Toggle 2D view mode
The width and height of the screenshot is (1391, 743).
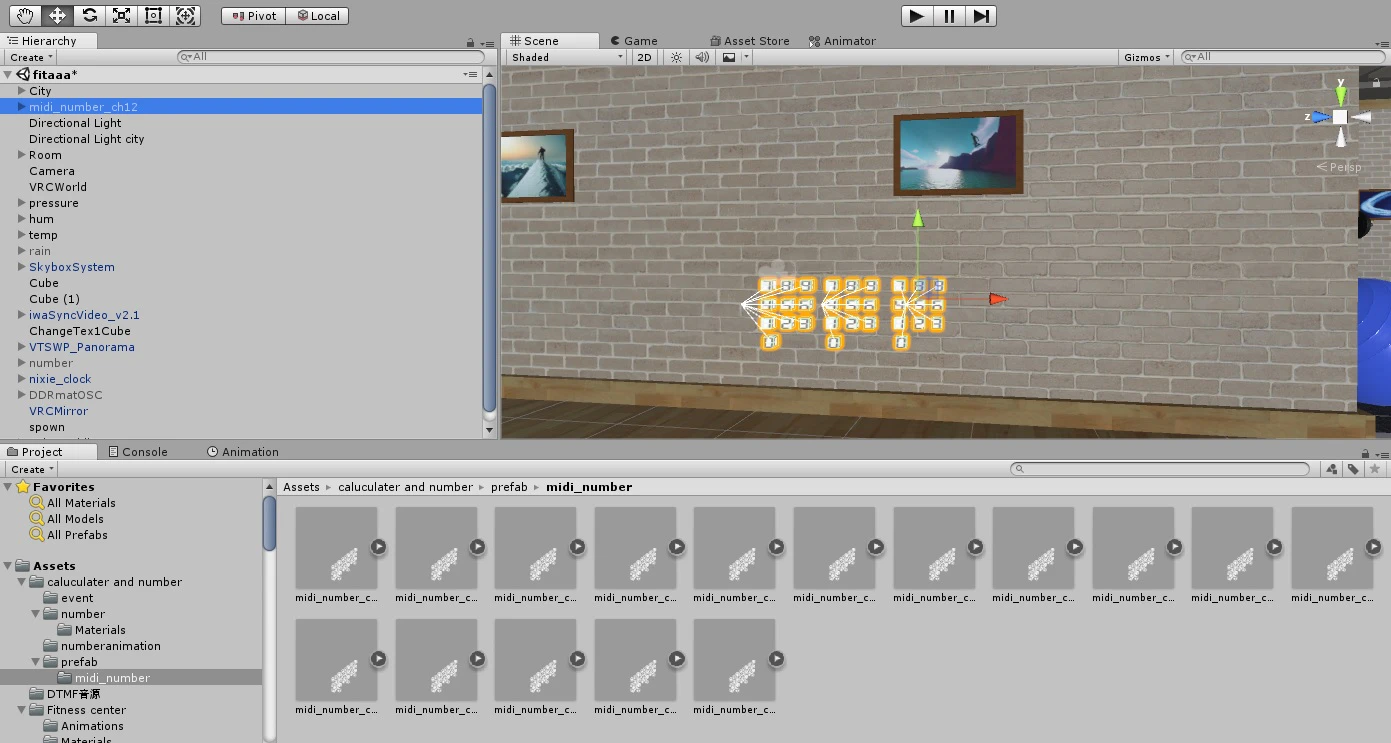[645, 57]
